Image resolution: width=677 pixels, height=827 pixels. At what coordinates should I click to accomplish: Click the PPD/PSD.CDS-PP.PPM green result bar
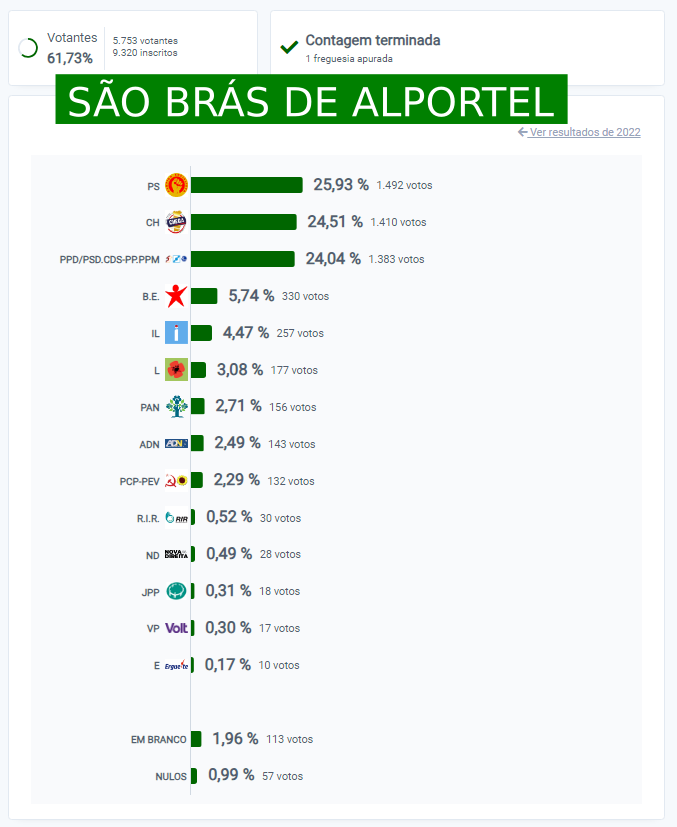pos(243,259)
